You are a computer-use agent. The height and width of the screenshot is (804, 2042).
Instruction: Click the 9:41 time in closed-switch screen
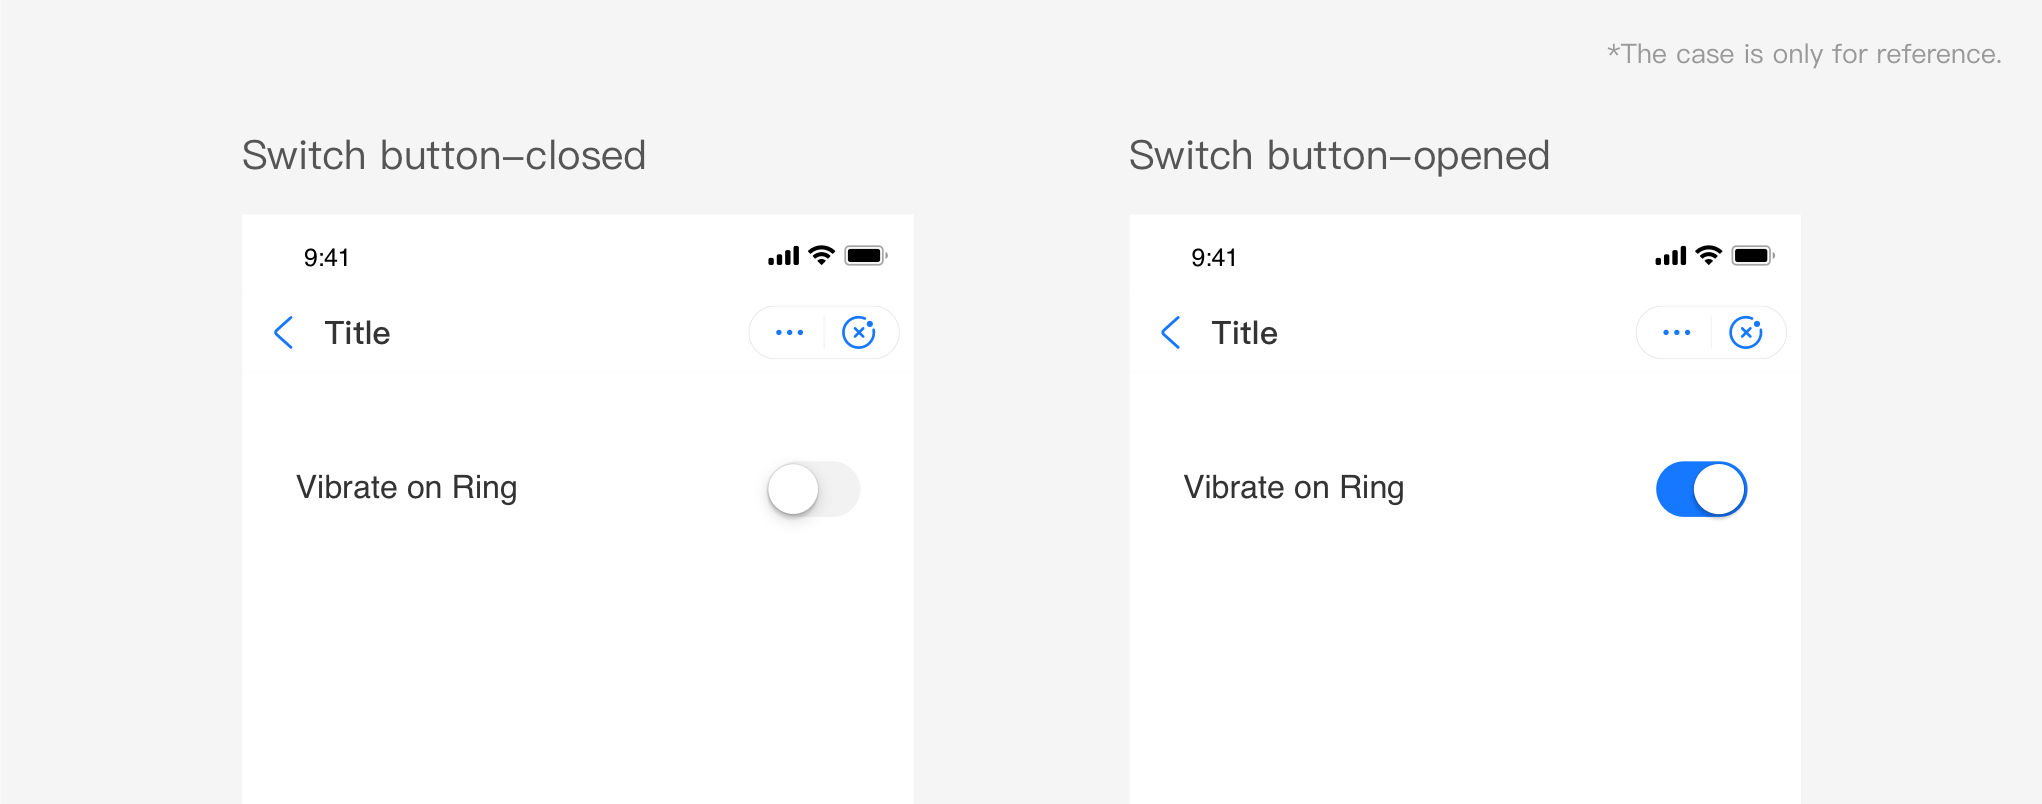pyautogui.click(x=326, y=258)
